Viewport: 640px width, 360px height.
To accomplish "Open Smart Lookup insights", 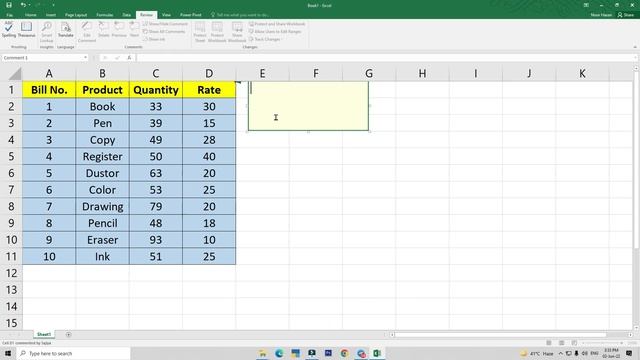I will 47,32.
